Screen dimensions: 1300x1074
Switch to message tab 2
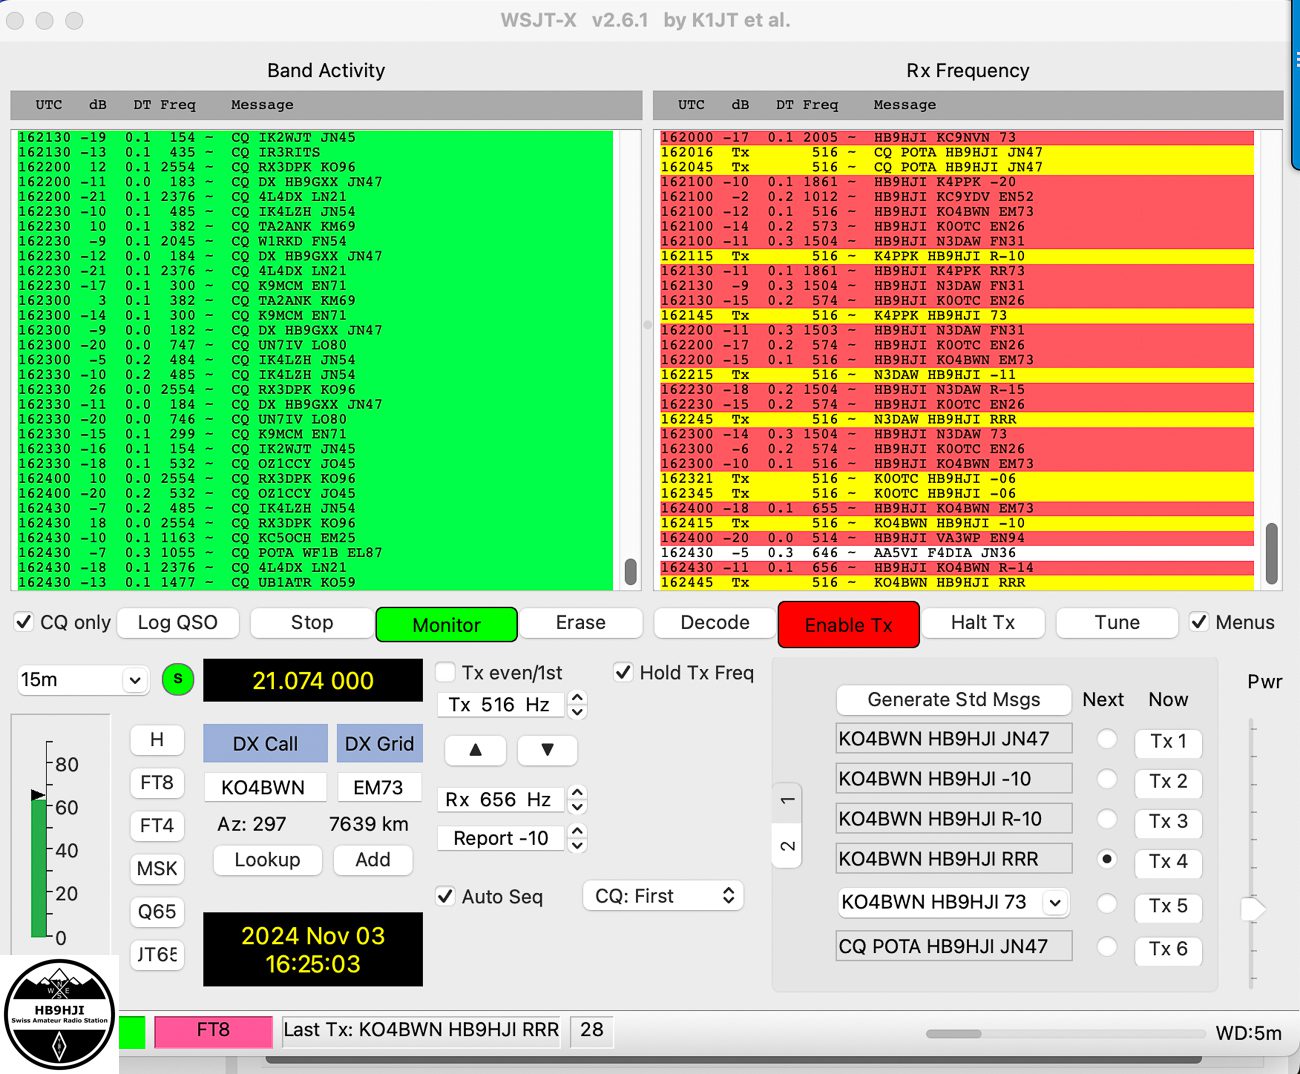point(788,846)
